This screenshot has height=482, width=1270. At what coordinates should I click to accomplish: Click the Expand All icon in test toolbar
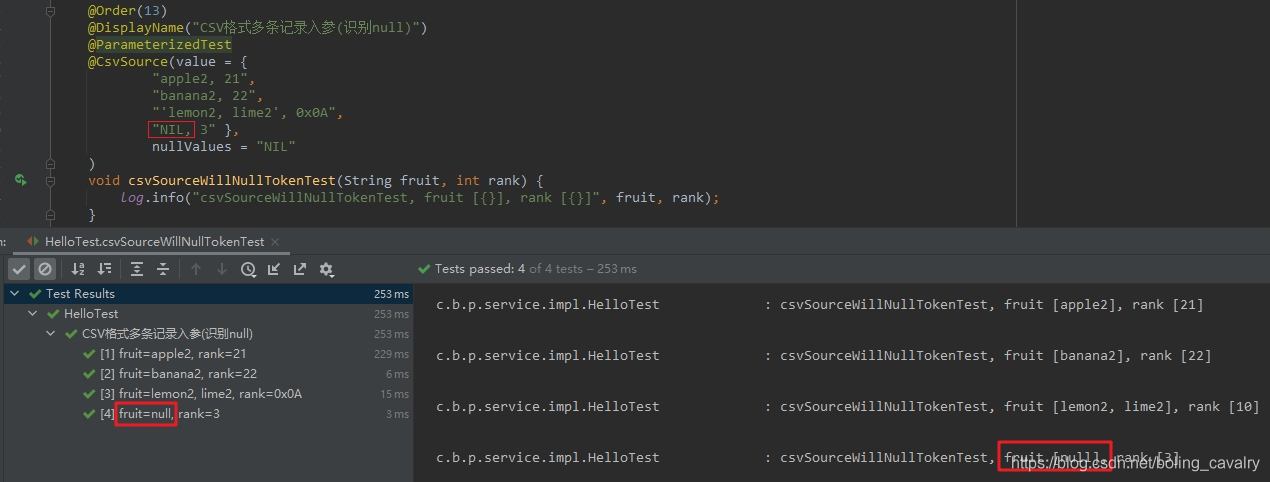click(137, 269)
